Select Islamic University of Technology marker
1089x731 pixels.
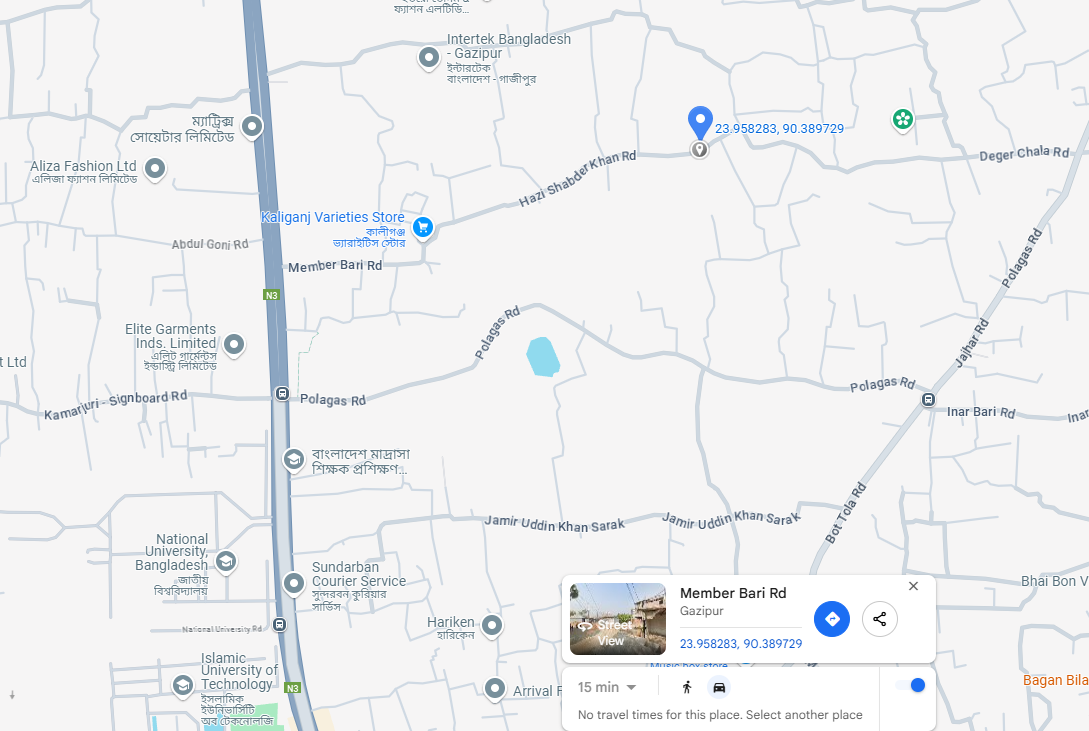183,686
